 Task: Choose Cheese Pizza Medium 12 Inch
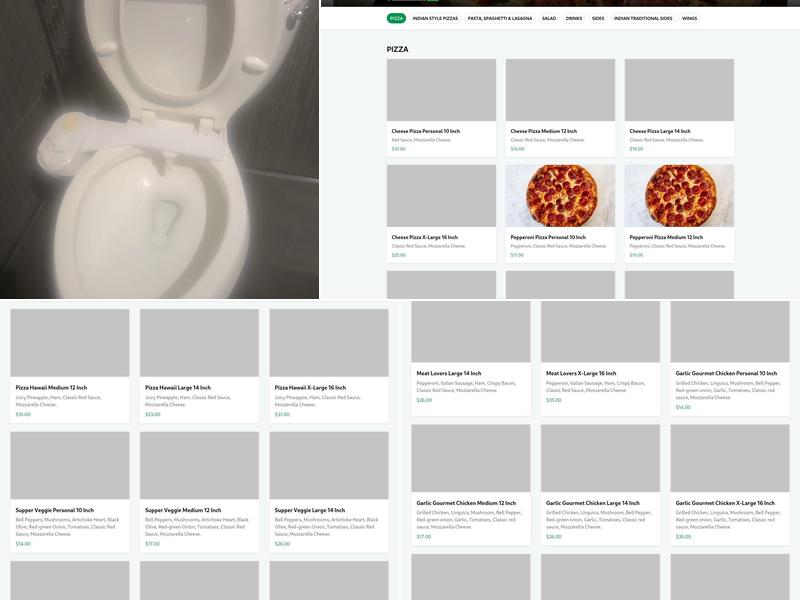coord(544,131)
